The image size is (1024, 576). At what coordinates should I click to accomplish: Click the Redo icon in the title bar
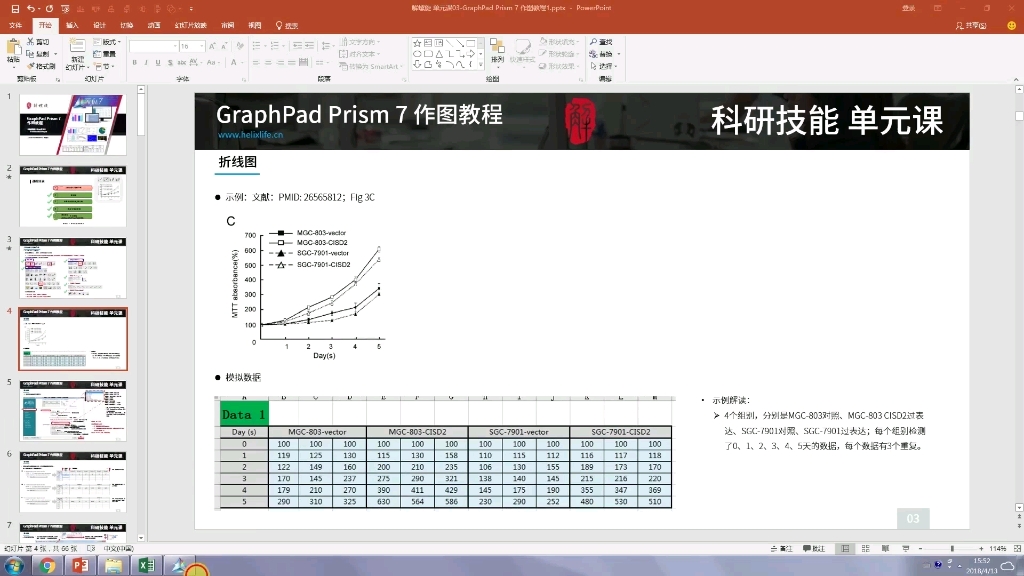pyautogui.click(x=49, y=8)
